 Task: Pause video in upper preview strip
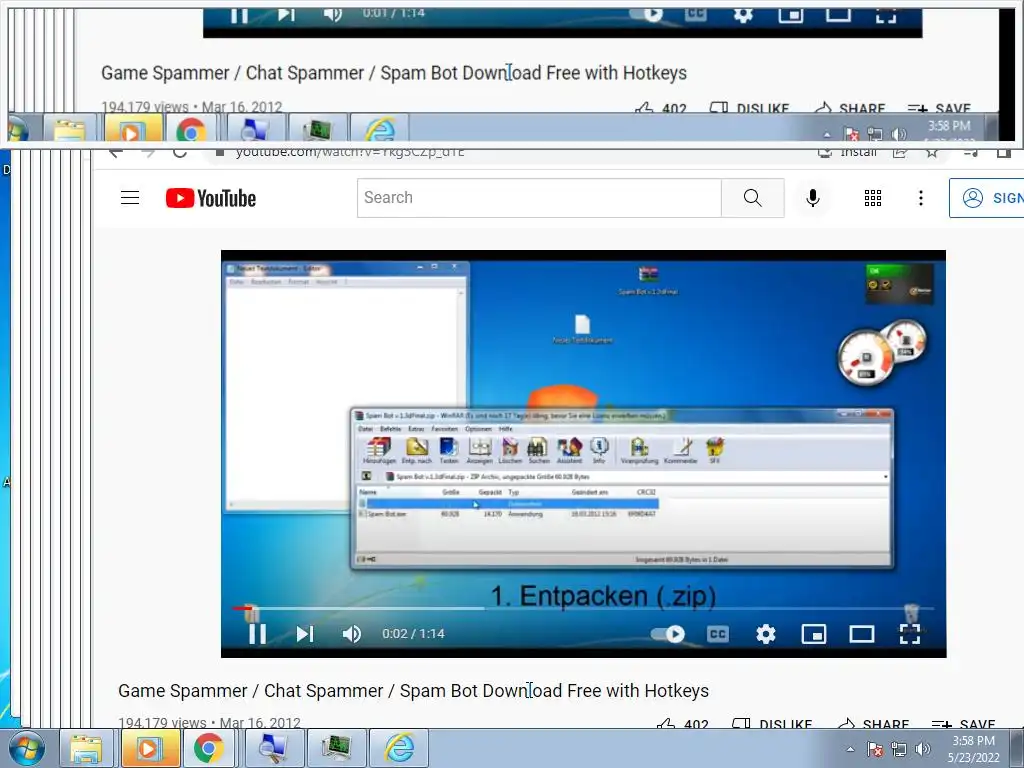239,14
